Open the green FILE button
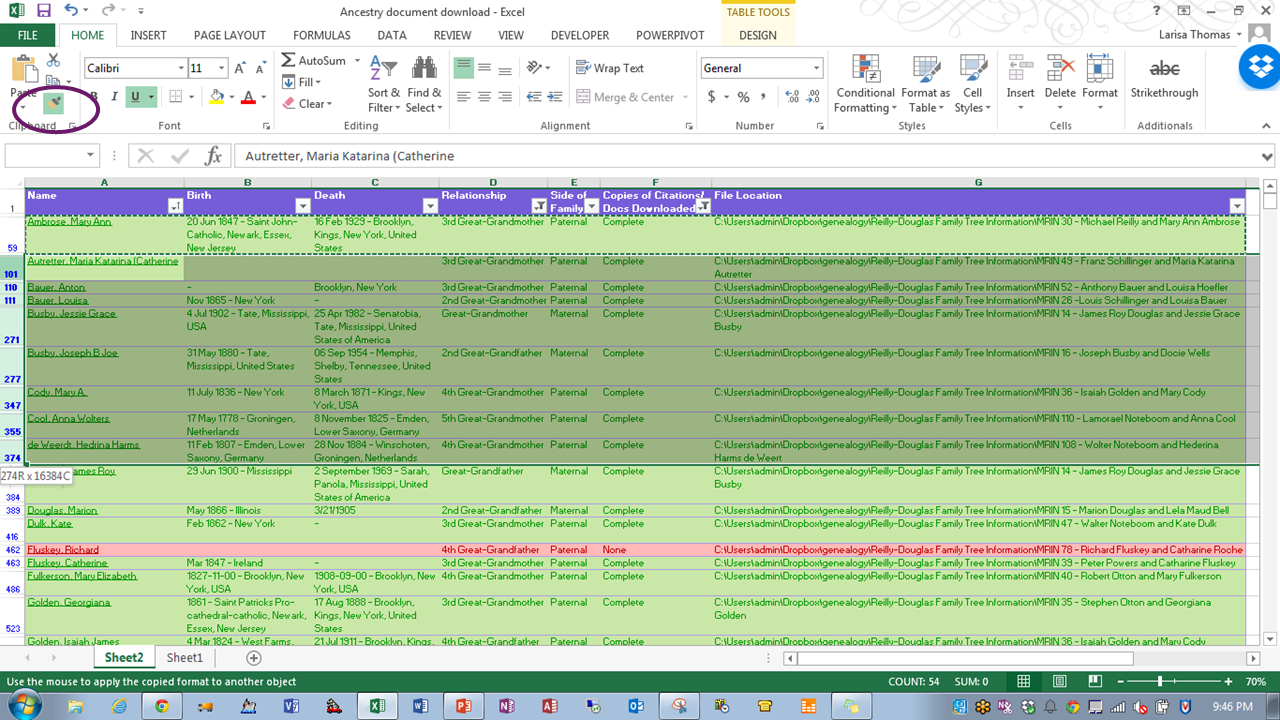This screenshot has height=720, width=1280. click(x=28, y=35)
